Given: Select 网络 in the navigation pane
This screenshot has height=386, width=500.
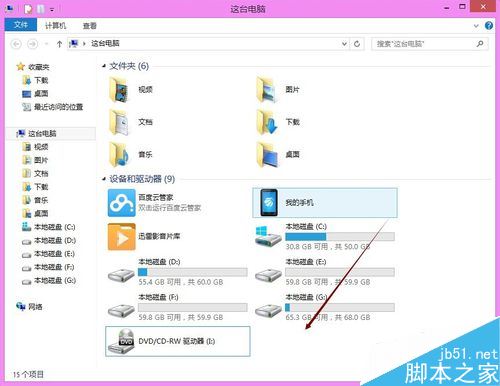Looking at the screenshot, I should tap(29, 306).
